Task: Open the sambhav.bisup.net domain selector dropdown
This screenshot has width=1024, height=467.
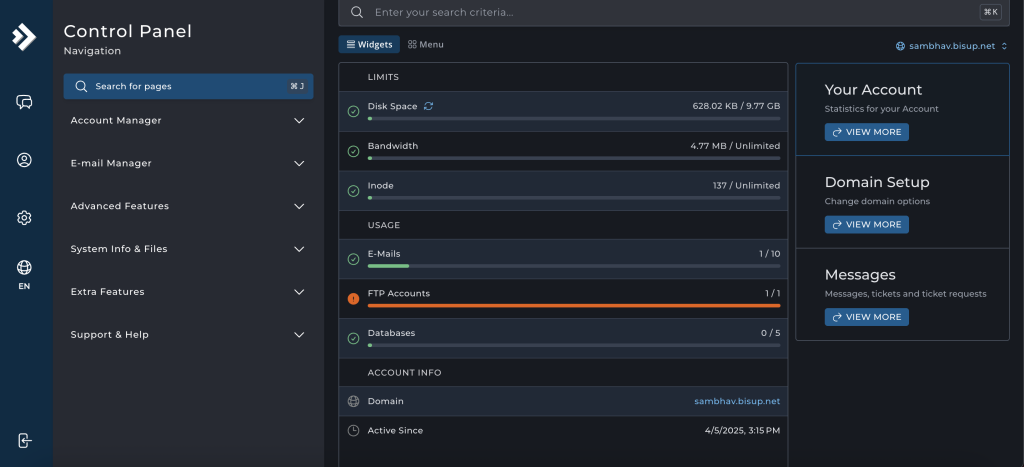Action: [951, 46]
